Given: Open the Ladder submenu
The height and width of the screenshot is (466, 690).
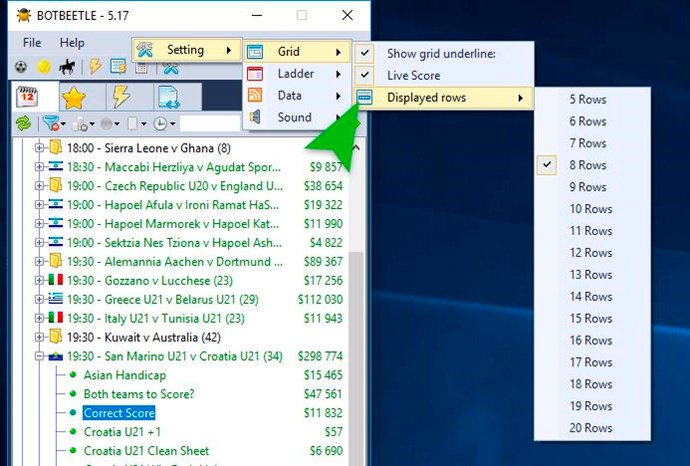Looking at the screenshot, I should pos(297,73).
